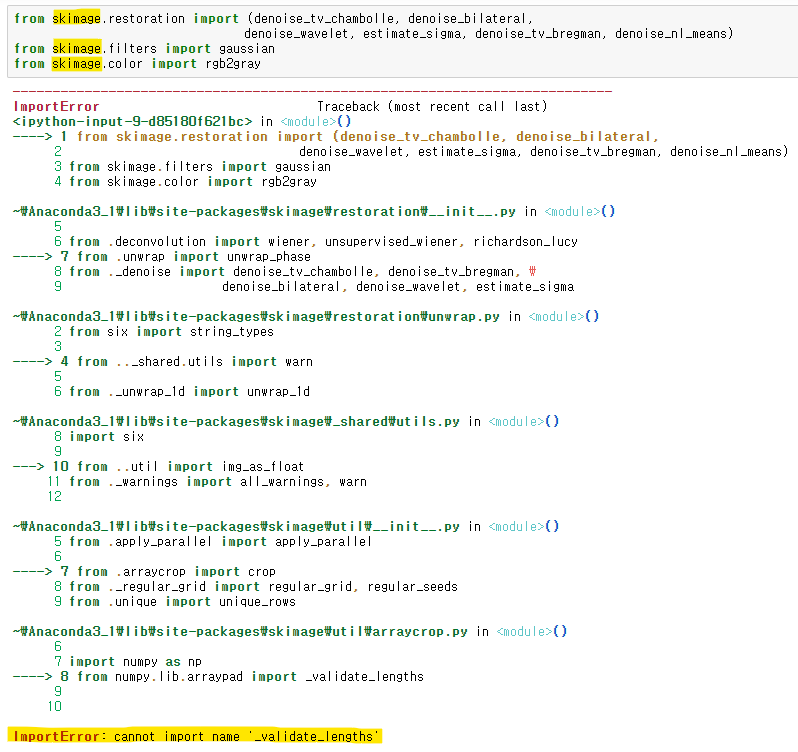Click 'from ..util import img_as_float' line
Image resolution: width=798 pixels, height=752 pixels.
point(190,467)
